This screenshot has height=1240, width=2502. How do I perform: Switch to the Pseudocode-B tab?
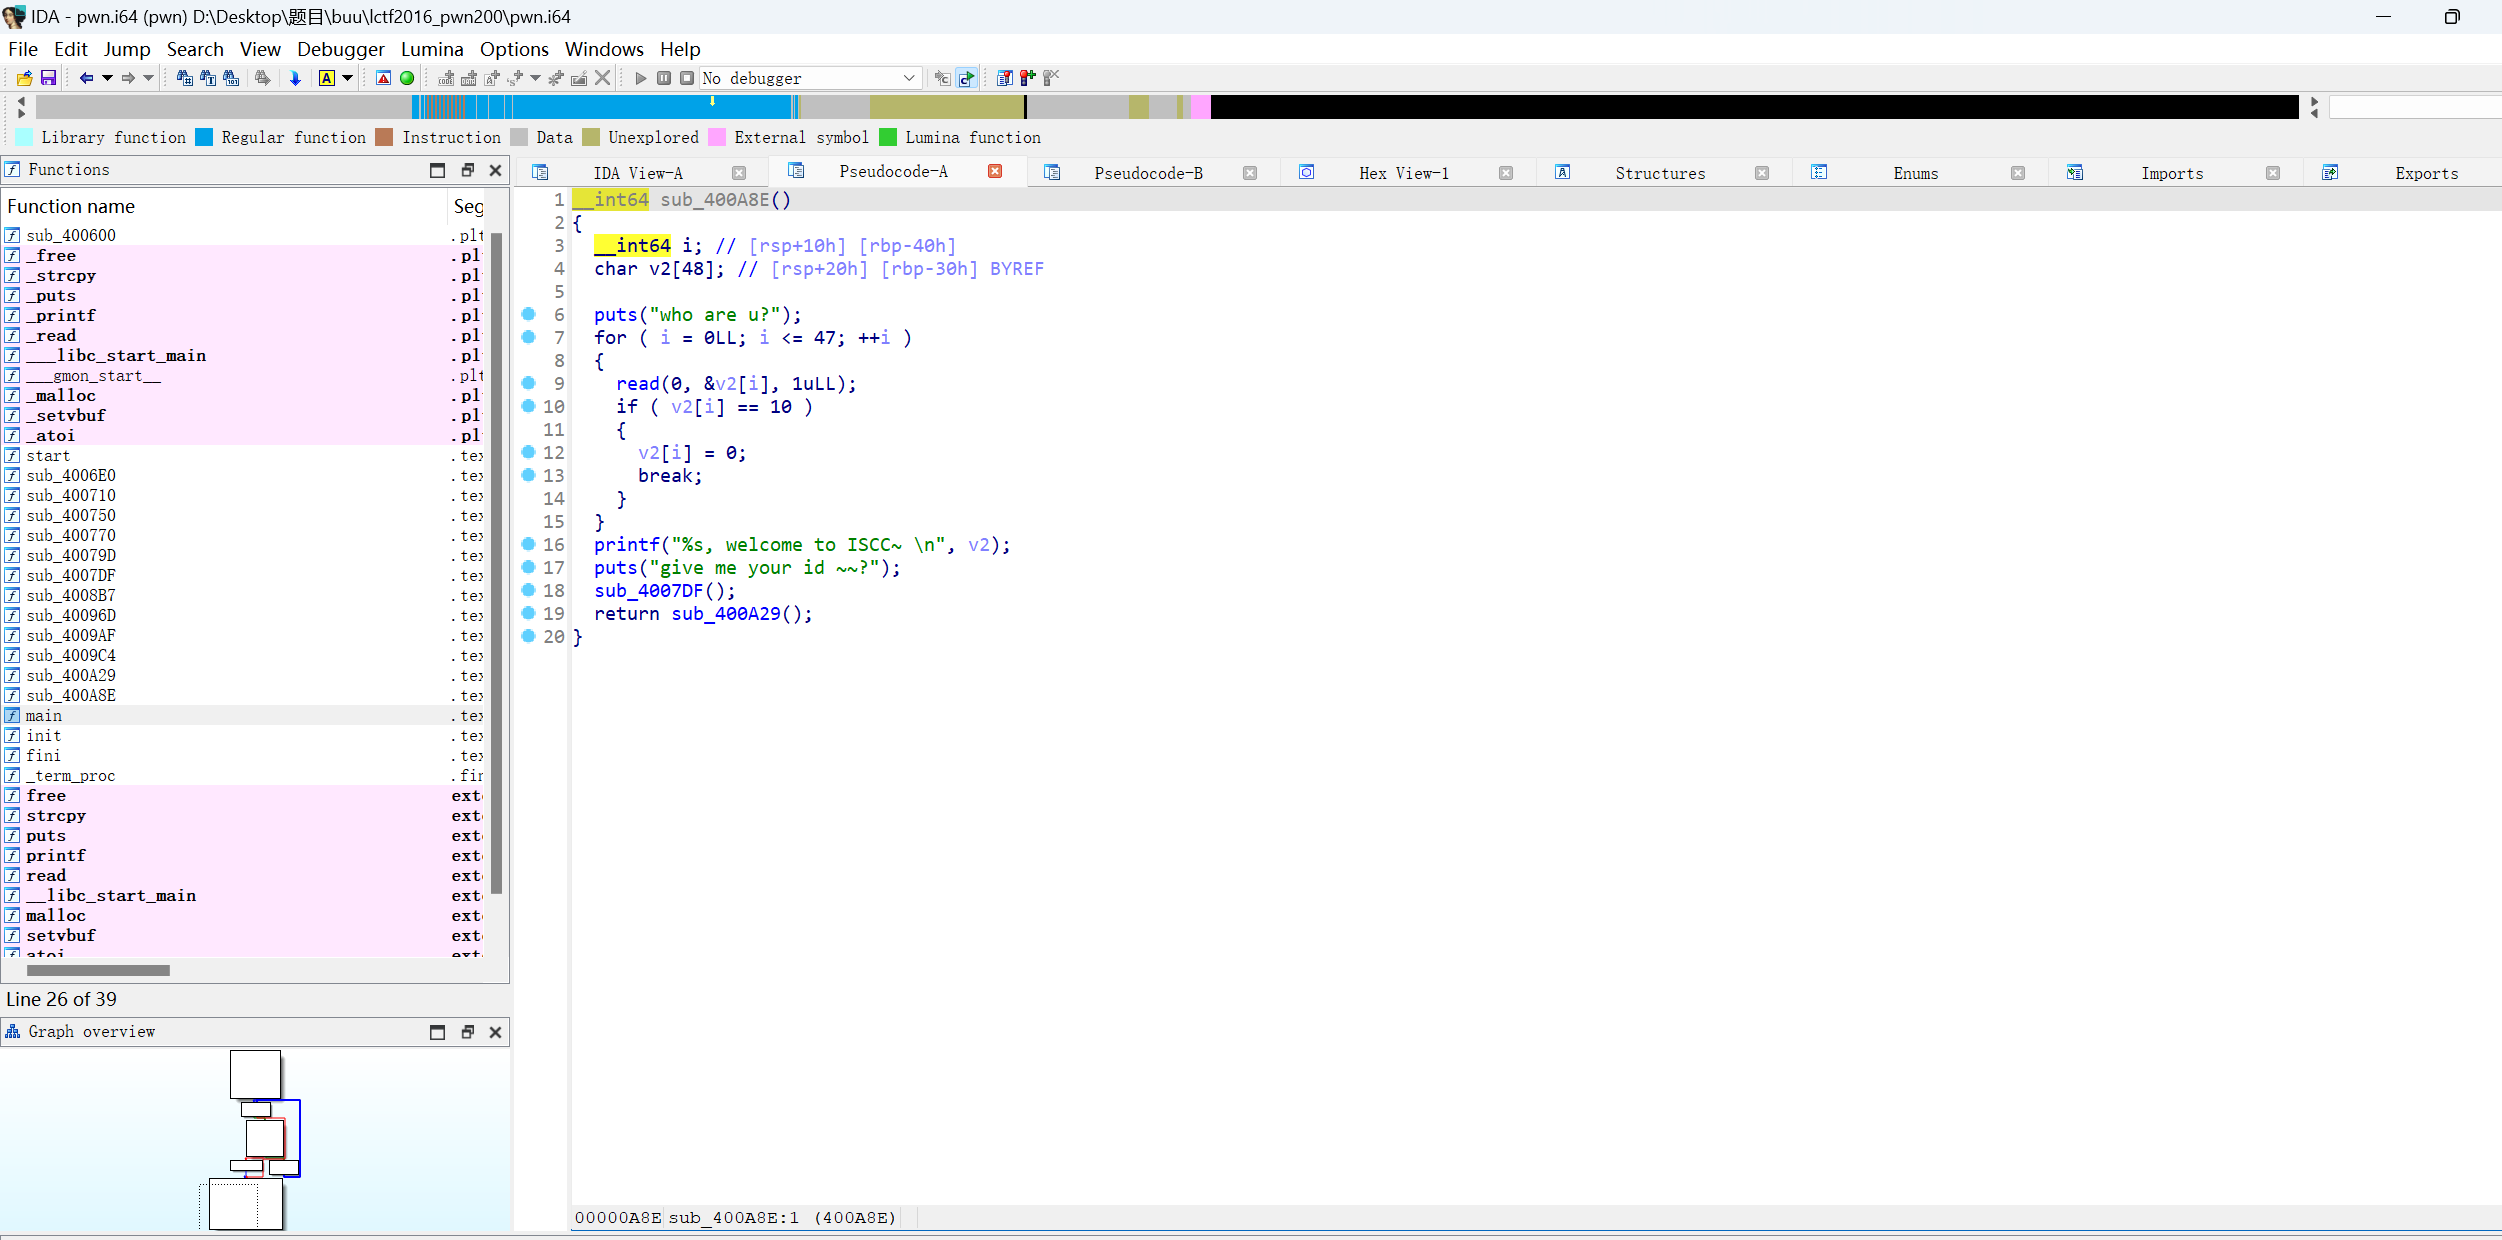(x=1148, y=173)
